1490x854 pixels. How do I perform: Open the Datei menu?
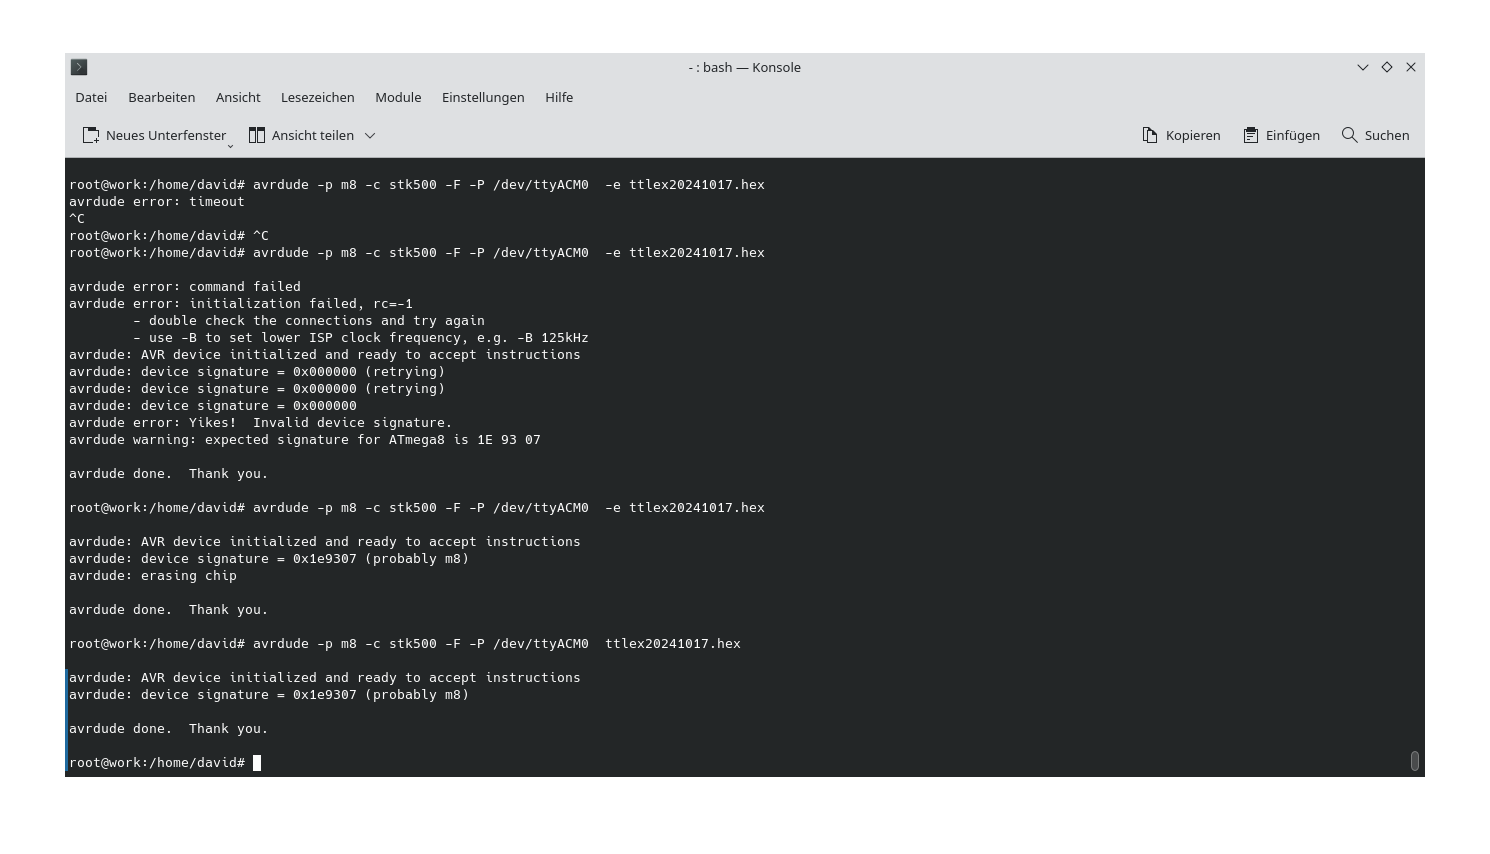coord(90,97)
